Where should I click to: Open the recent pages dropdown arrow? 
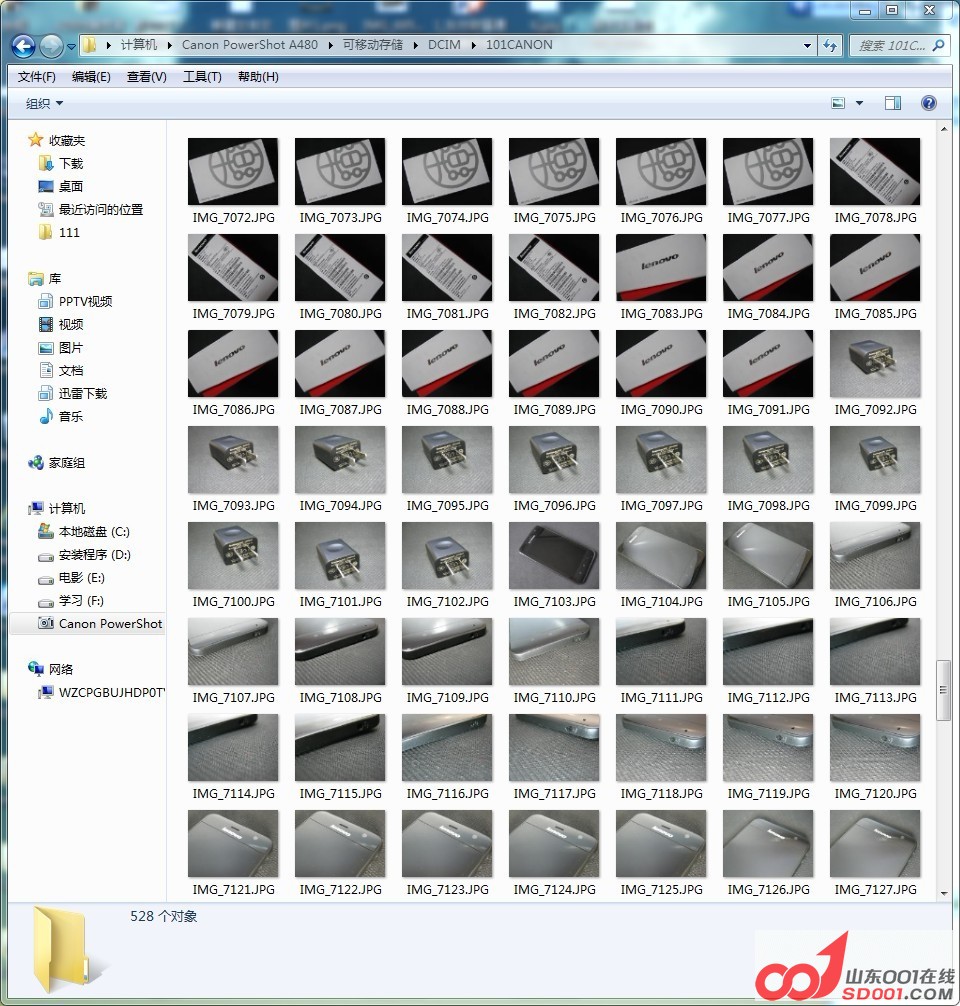pos(71,46)
